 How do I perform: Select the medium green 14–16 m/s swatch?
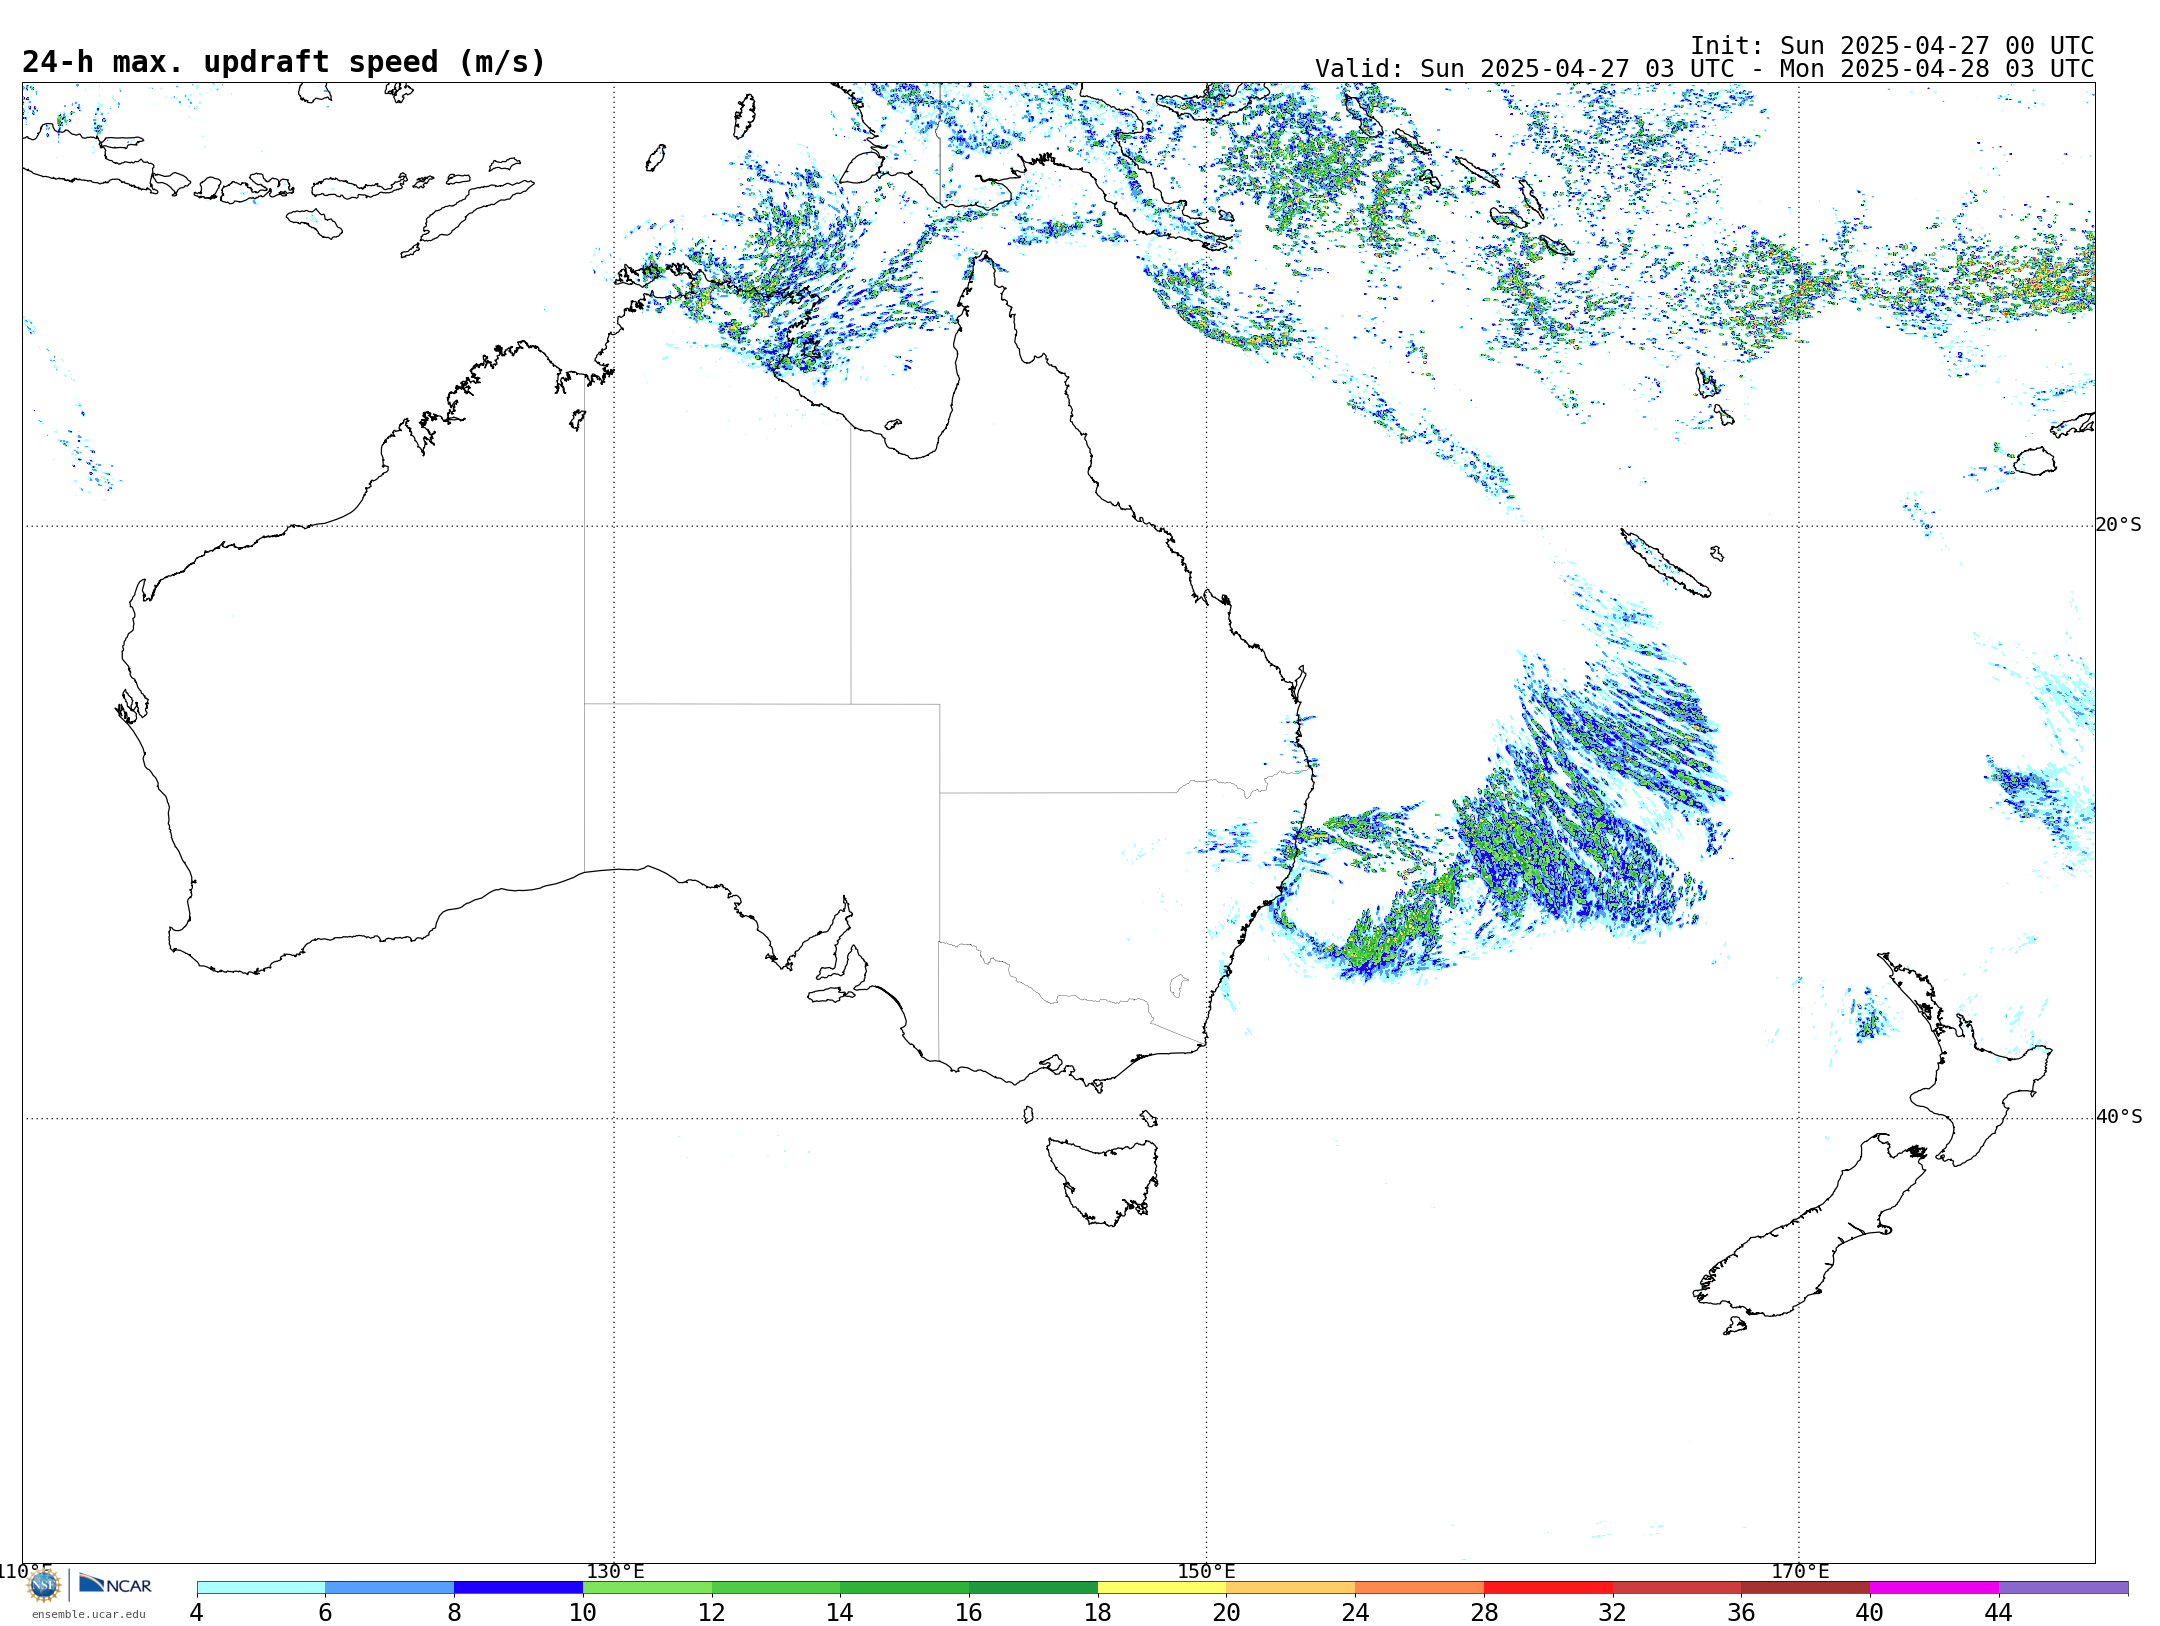(x=905, y=1588)
